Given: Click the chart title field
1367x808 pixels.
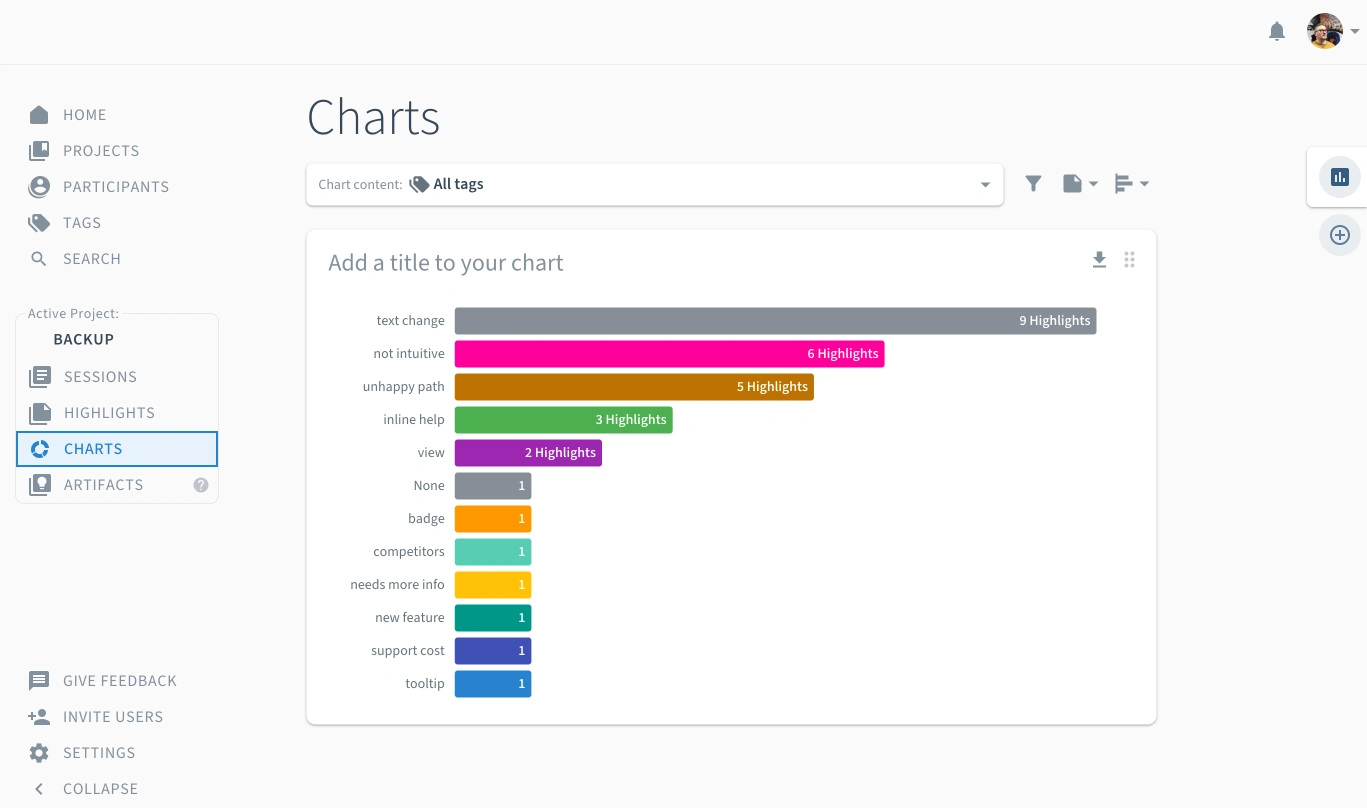Looking at the screenshot, I should [446, 263].
